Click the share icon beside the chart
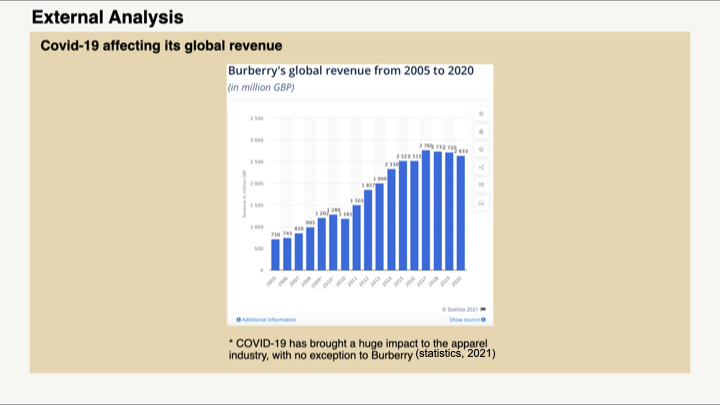This screenshot has height=405, width=720. 481,167
